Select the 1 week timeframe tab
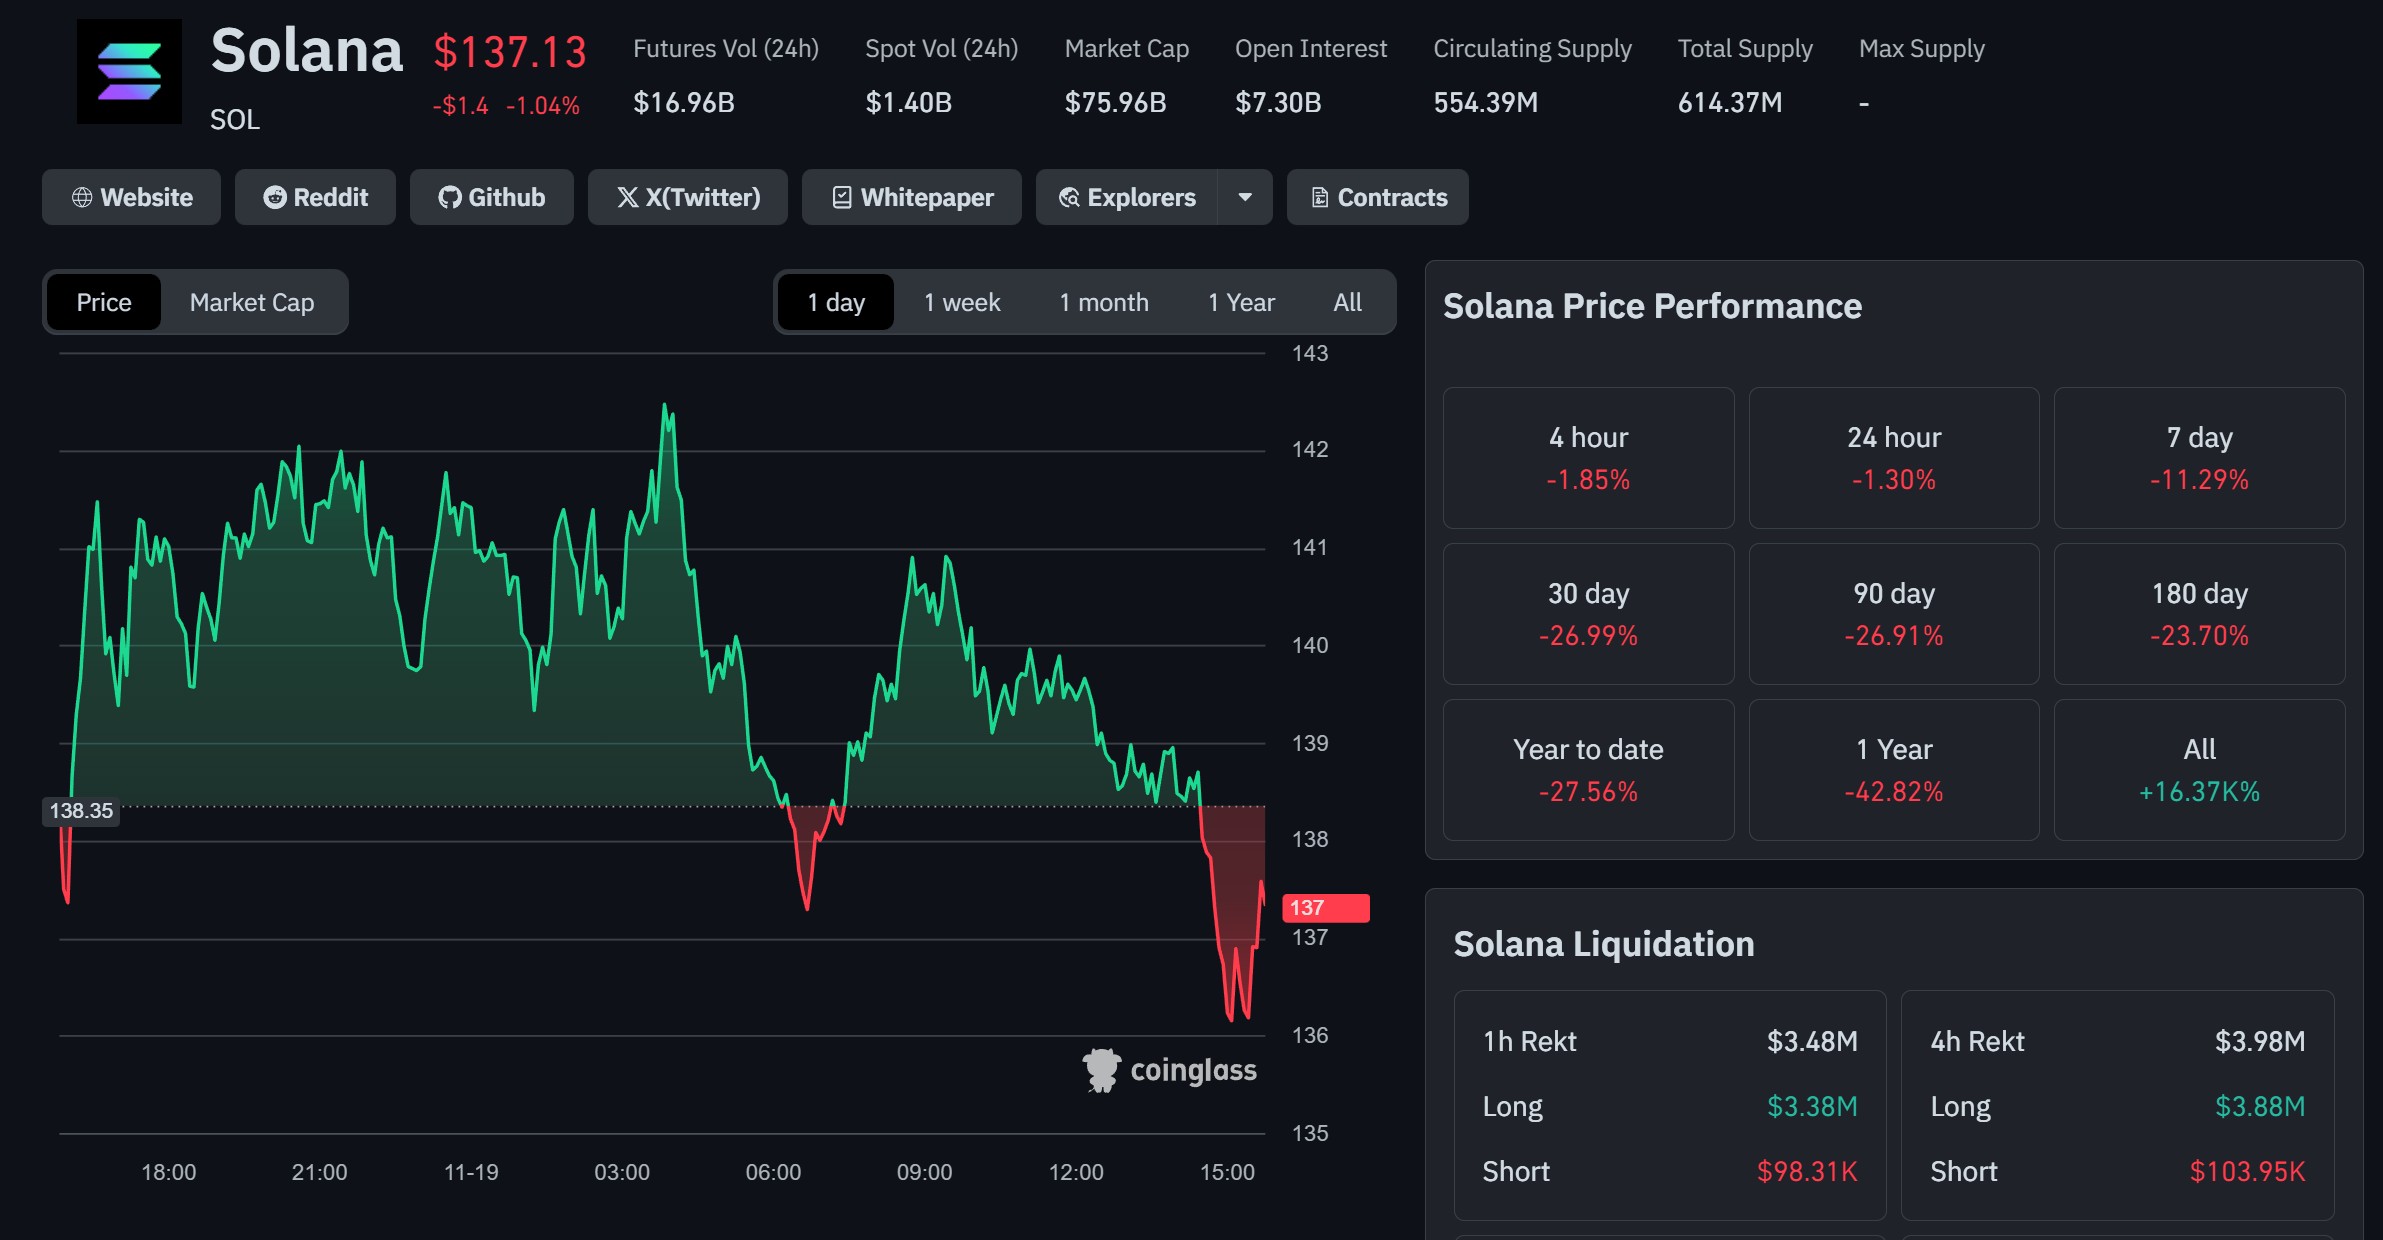This screenshot has height=1240, width=2383. (x=962, y=302)
